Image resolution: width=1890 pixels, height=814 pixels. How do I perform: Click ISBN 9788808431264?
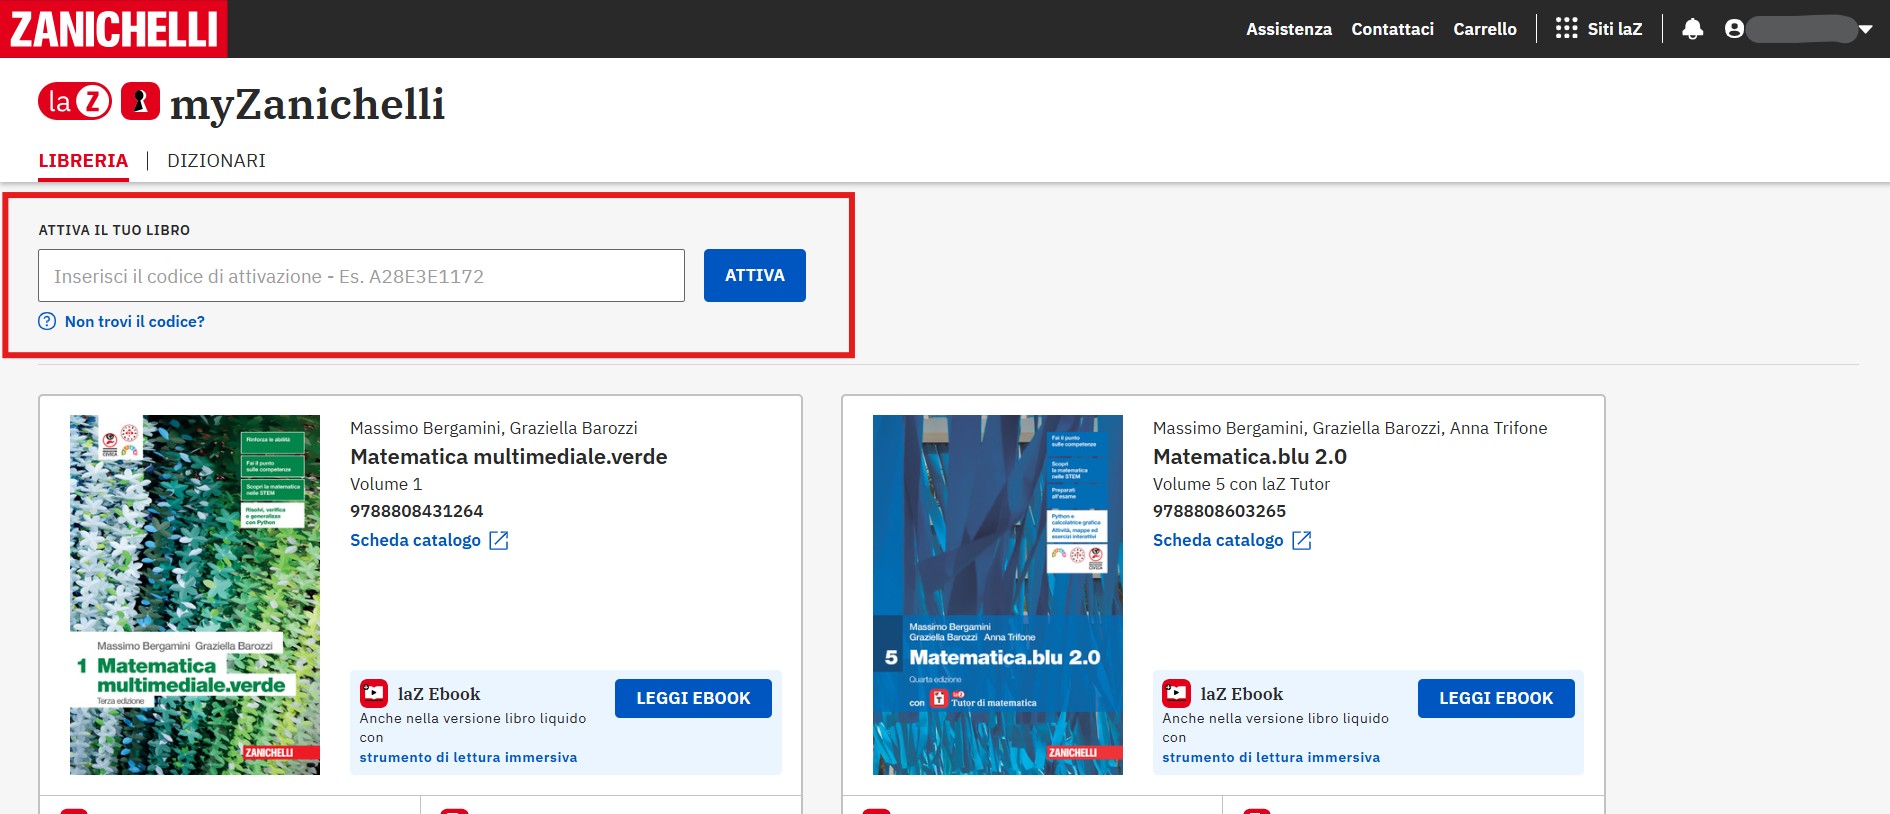tap(416, 511)
